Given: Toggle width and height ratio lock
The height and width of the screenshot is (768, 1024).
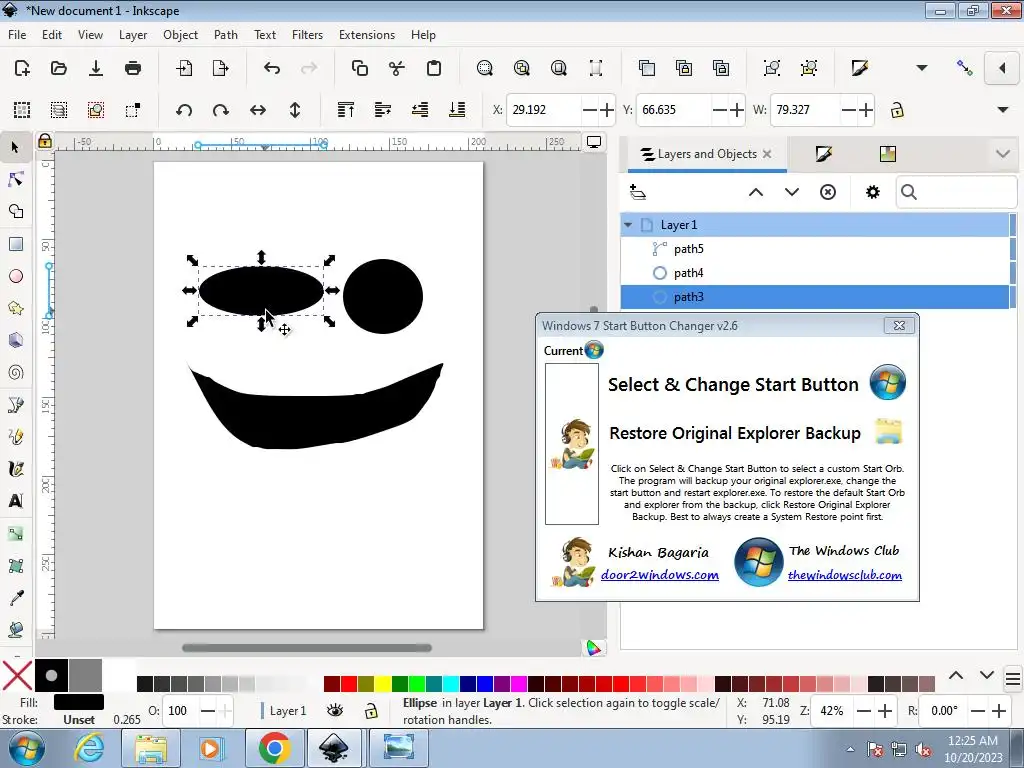Looking at the screenshot, I should coord(897,110).
